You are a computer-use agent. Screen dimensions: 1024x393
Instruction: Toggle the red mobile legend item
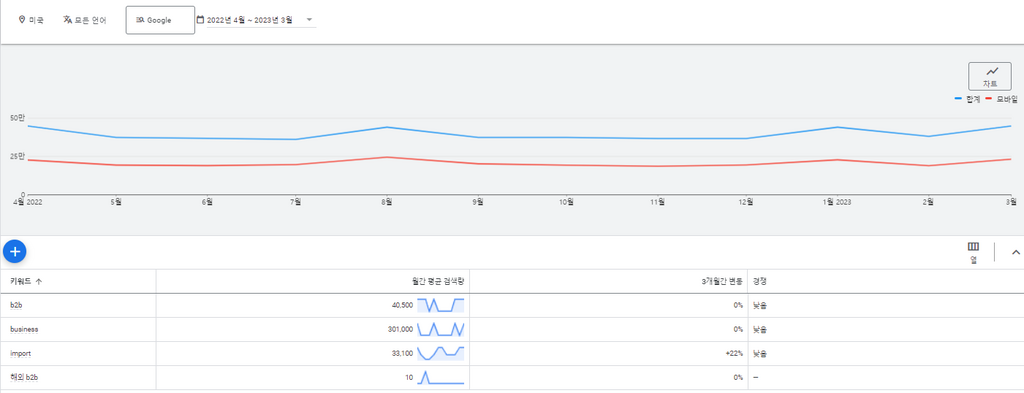(x=1001, y=99)
